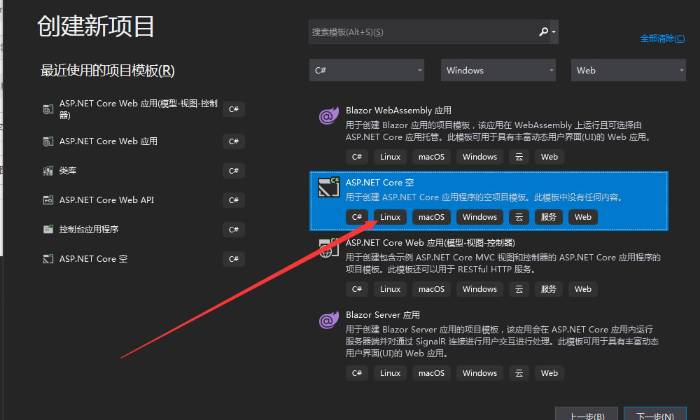Click the 下一步(N) button
The width and height of the screenshot is (700, 420).
[x=655, y=415]
